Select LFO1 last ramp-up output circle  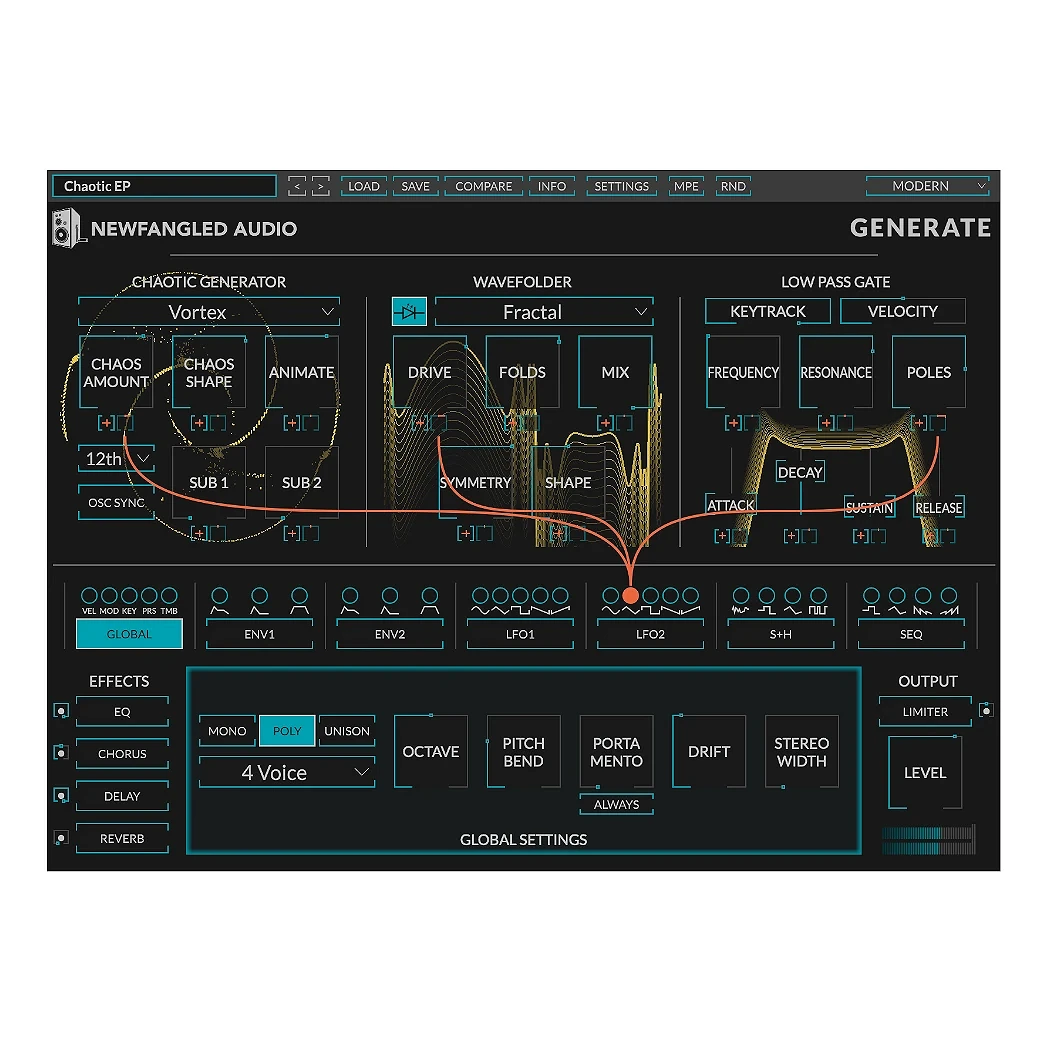click(560, 596)
